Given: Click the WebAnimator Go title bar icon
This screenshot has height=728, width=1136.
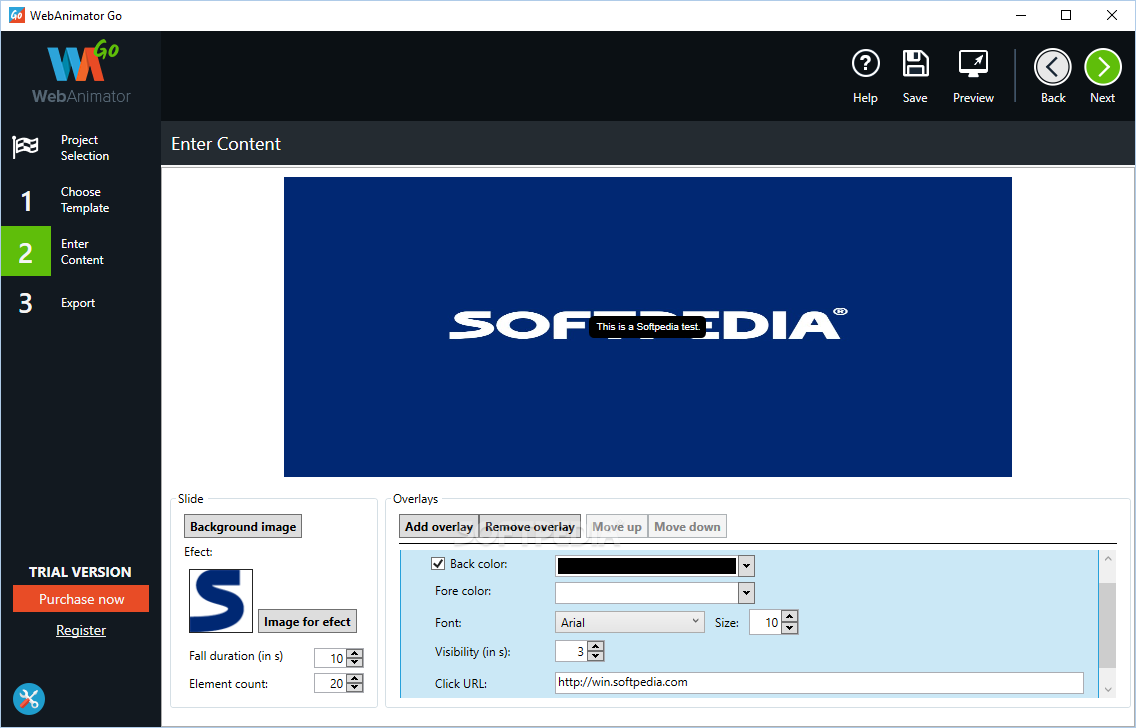Looking at the screenshot, I should click(x=17, y=15).
